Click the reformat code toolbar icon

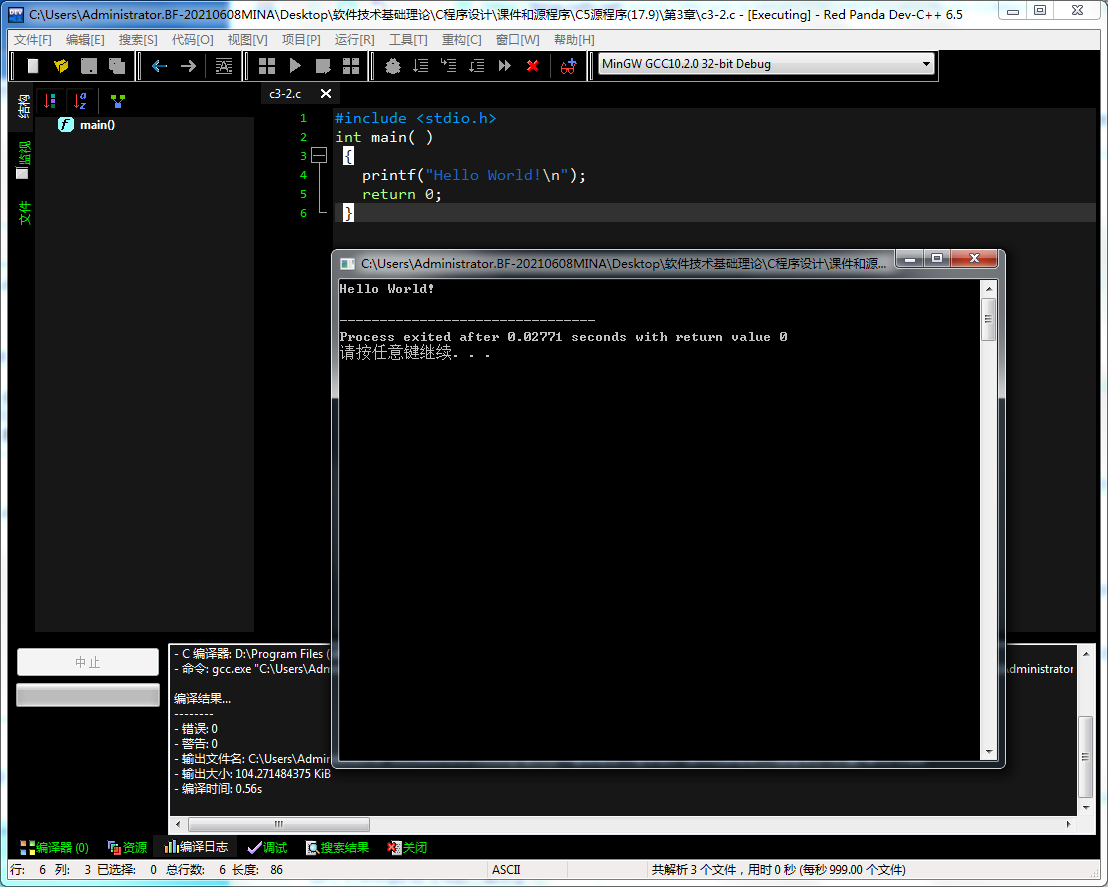223,66
